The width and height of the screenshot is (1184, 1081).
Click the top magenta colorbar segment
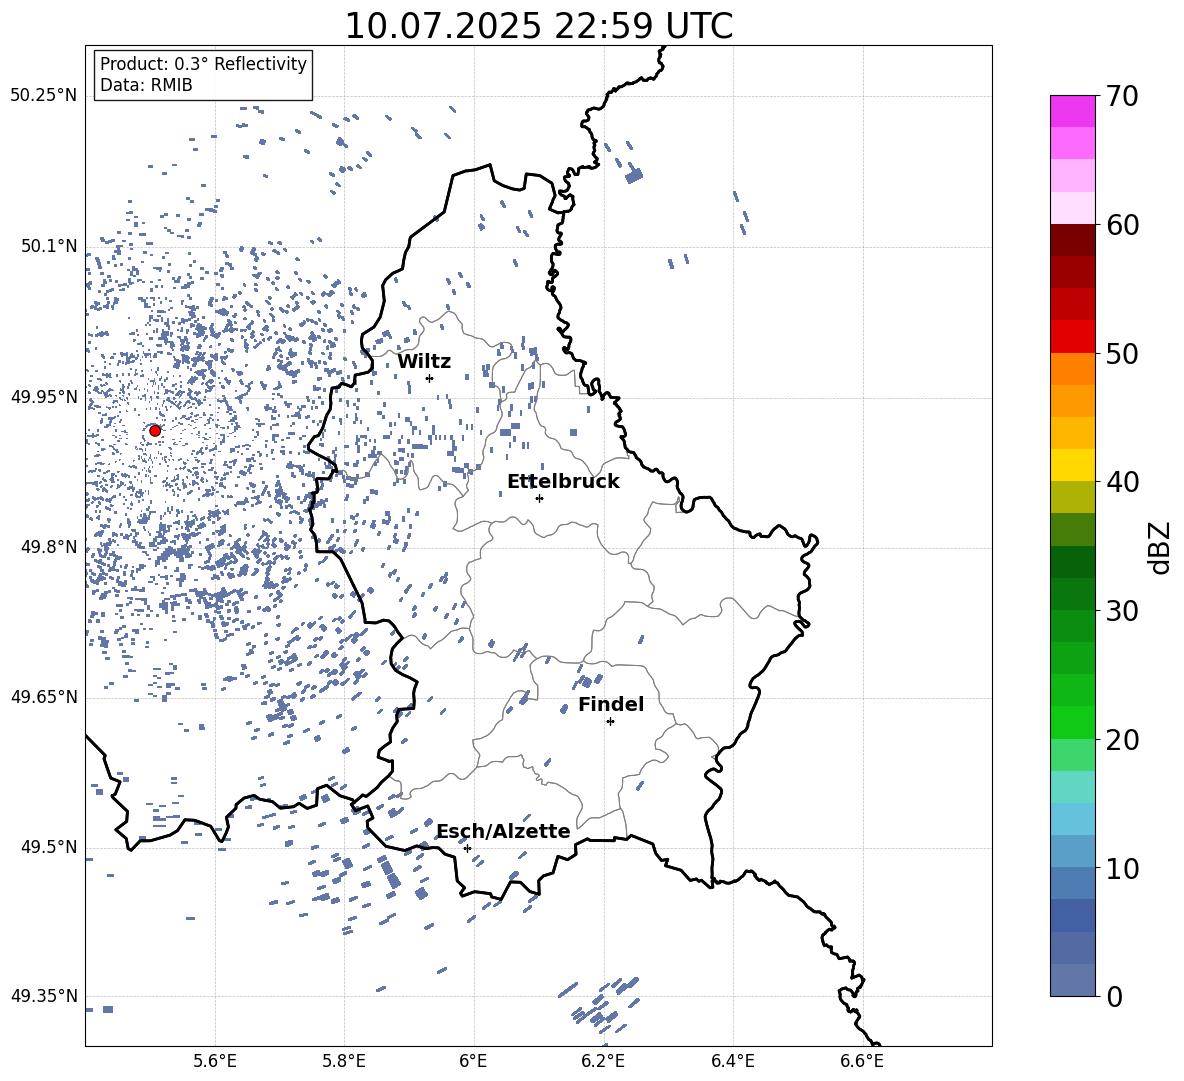click(1072, 111)
